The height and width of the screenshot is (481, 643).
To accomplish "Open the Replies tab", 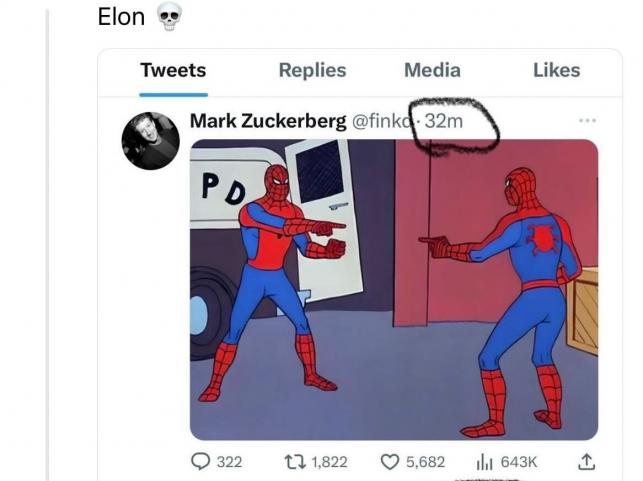I will [x=312, y=70].
